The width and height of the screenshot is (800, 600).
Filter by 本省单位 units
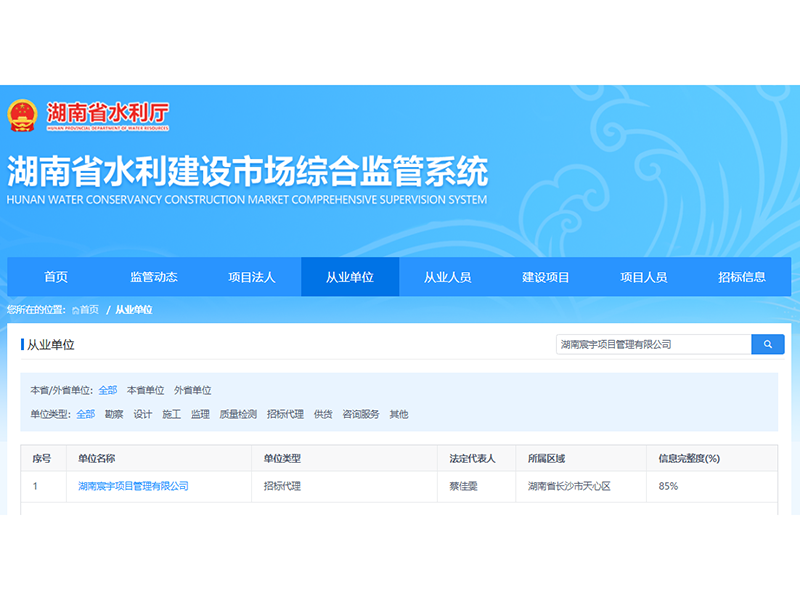(145, 390)
